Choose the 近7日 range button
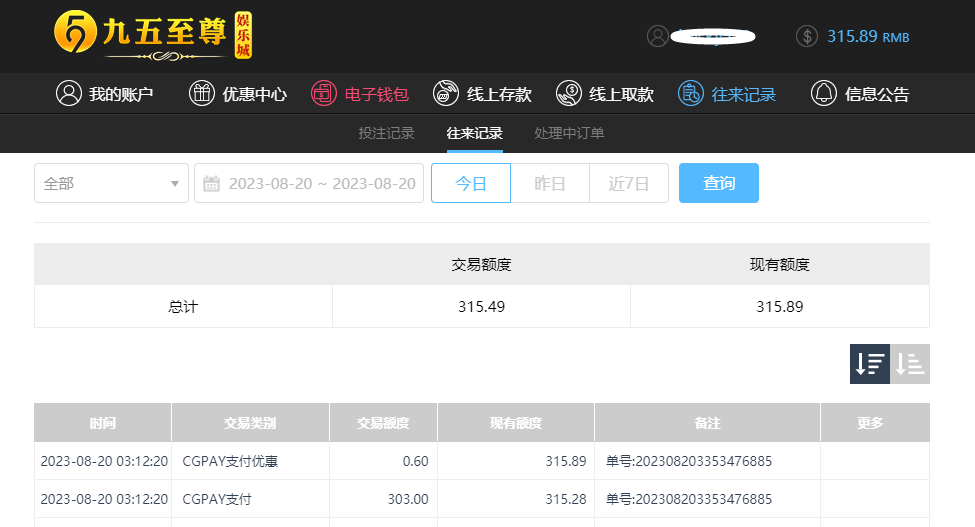Image resolution: width=975 pixels, height=527 pixels. click(629, 183)
